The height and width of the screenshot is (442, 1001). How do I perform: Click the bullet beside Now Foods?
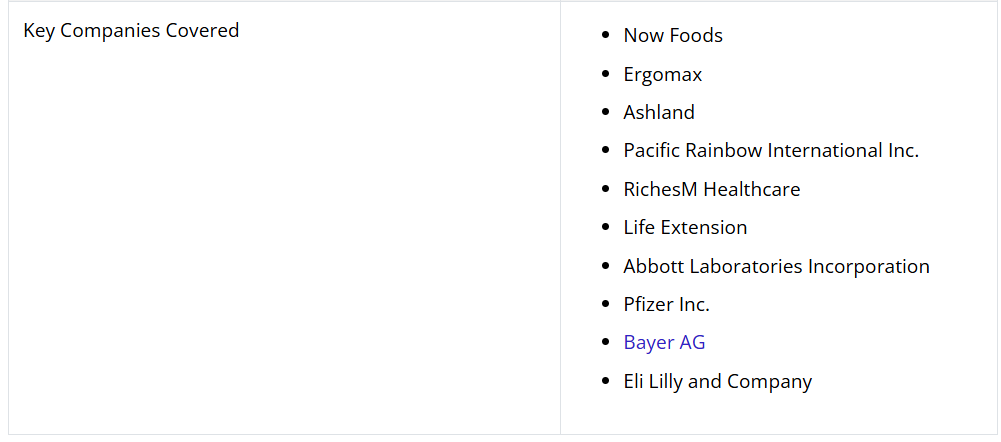click(605, 36)
